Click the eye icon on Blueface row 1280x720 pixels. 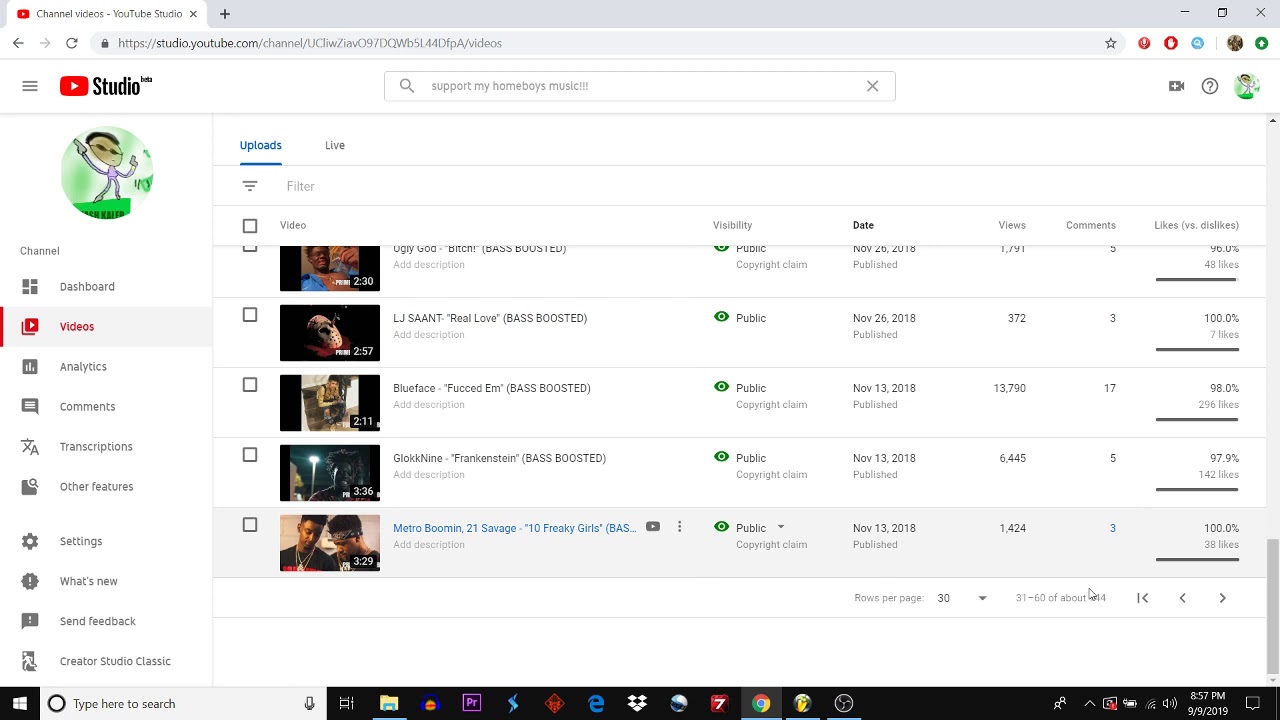pyautogui.click(x=721, y=387)
